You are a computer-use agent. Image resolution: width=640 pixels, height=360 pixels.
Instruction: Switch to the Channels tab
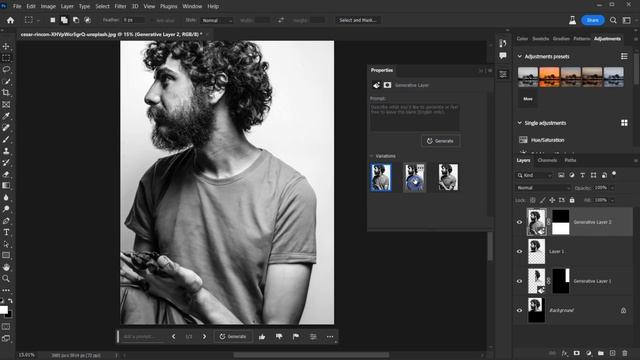click(x=547, y=160)
